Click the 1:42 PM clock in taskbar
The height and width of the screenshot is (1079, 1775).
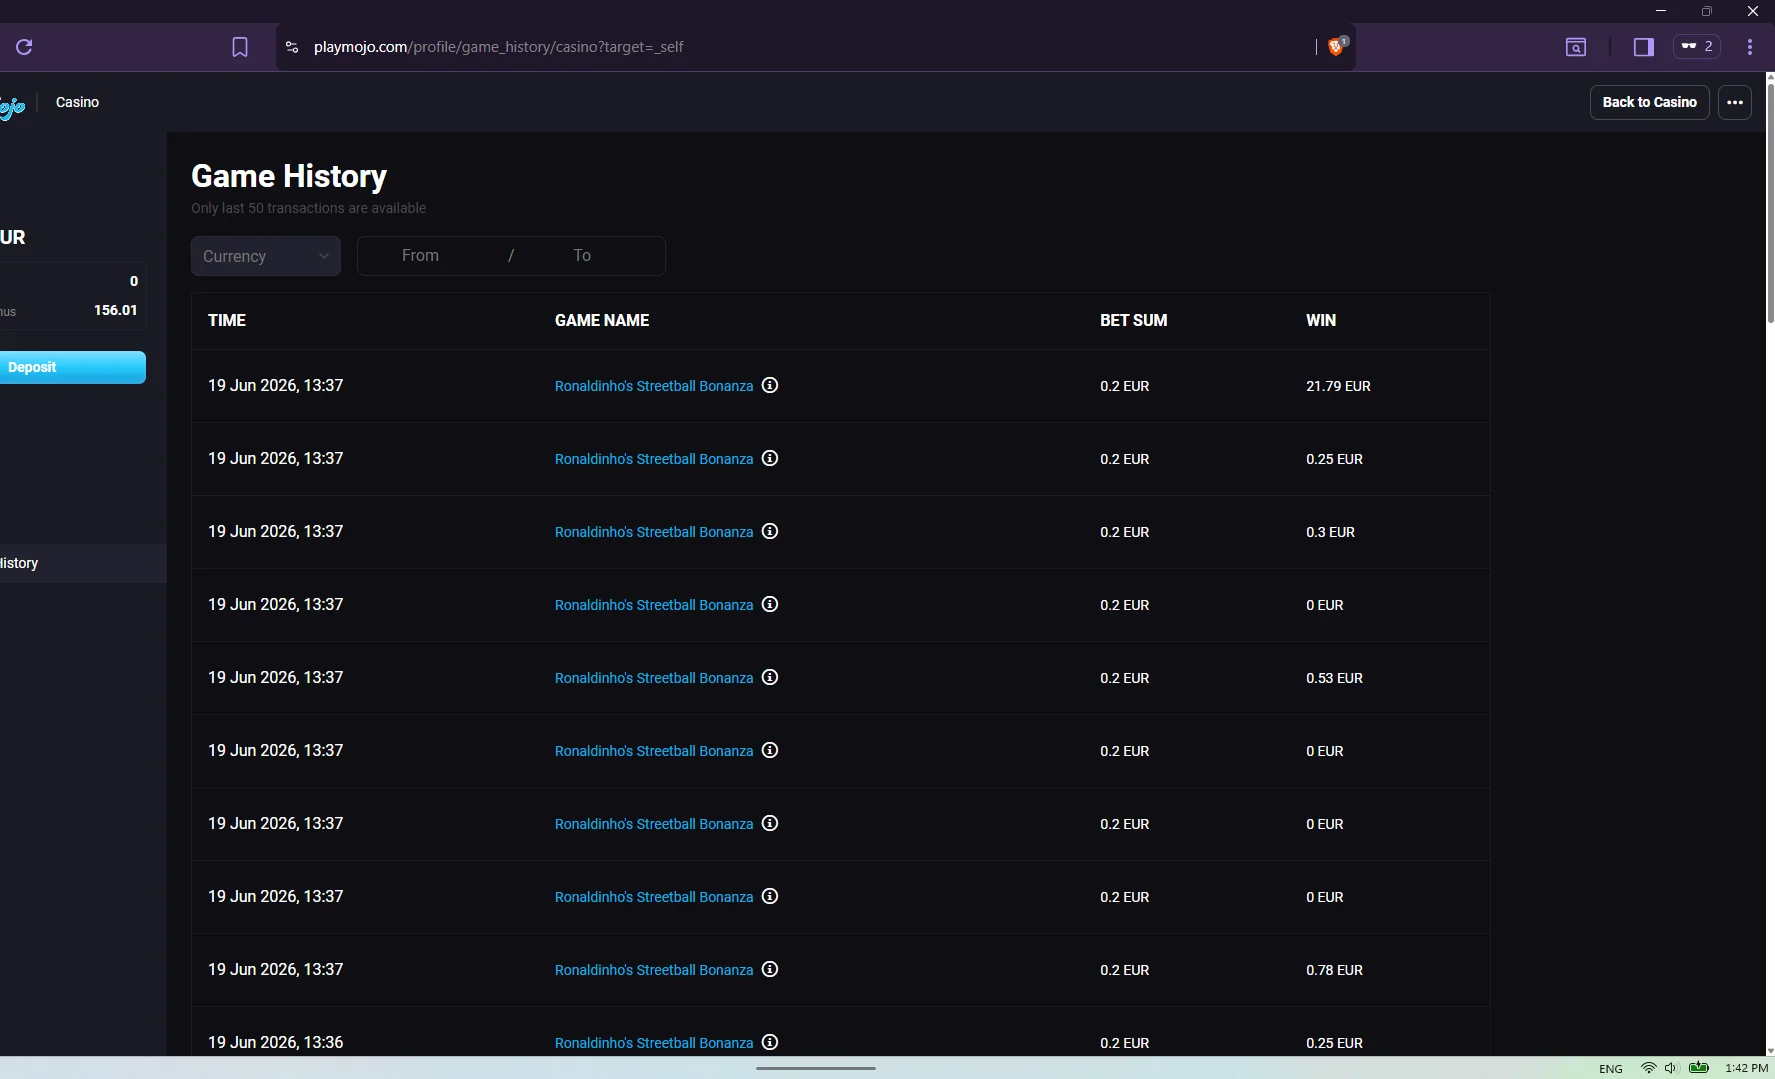tap(1746, 1068)
